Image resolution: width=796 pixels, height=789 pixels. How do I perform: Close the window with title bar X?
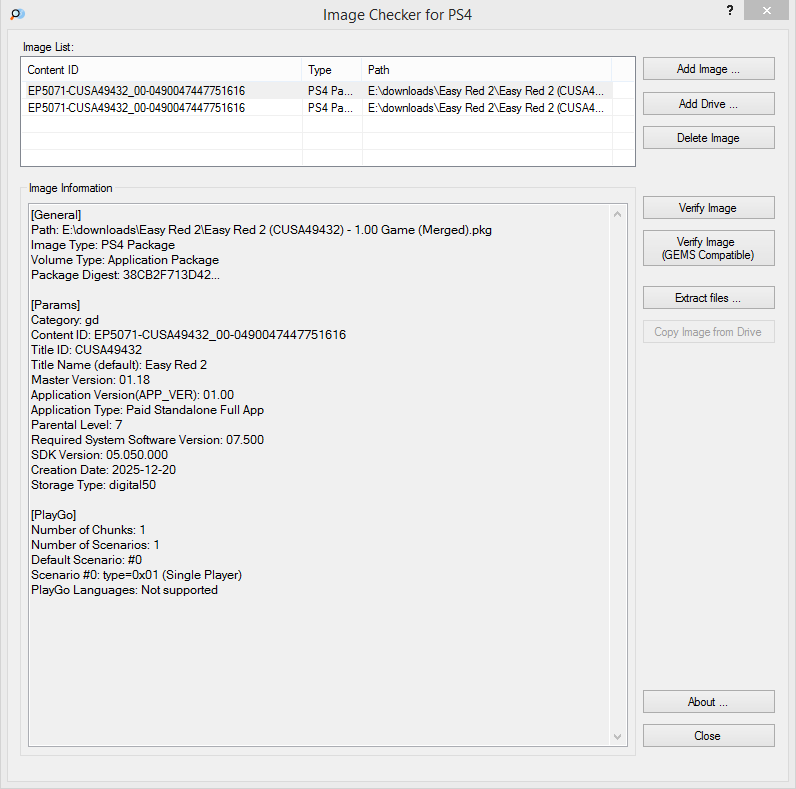(766, 10)
